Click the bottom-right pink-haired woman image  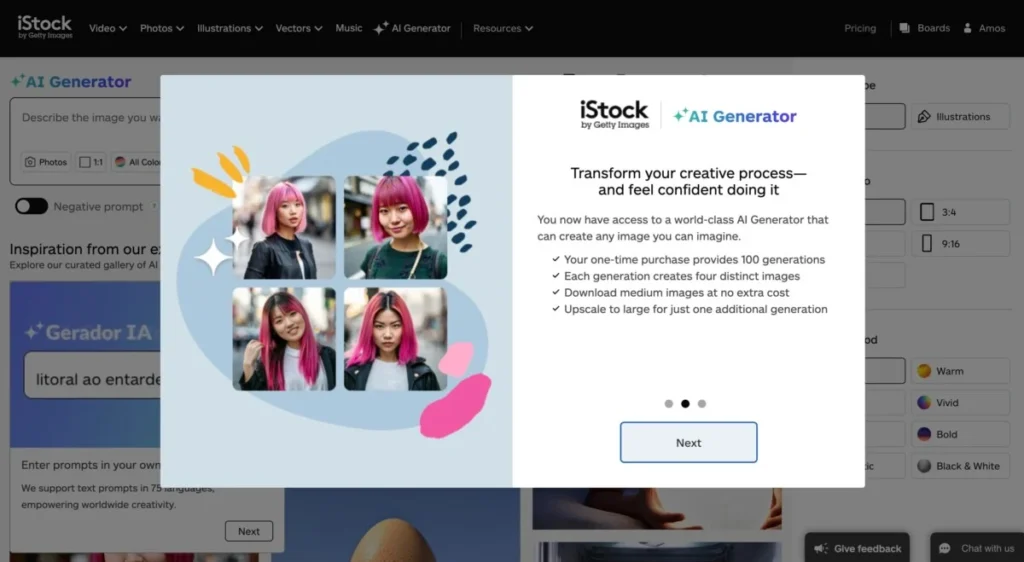(x=396, y=339)
